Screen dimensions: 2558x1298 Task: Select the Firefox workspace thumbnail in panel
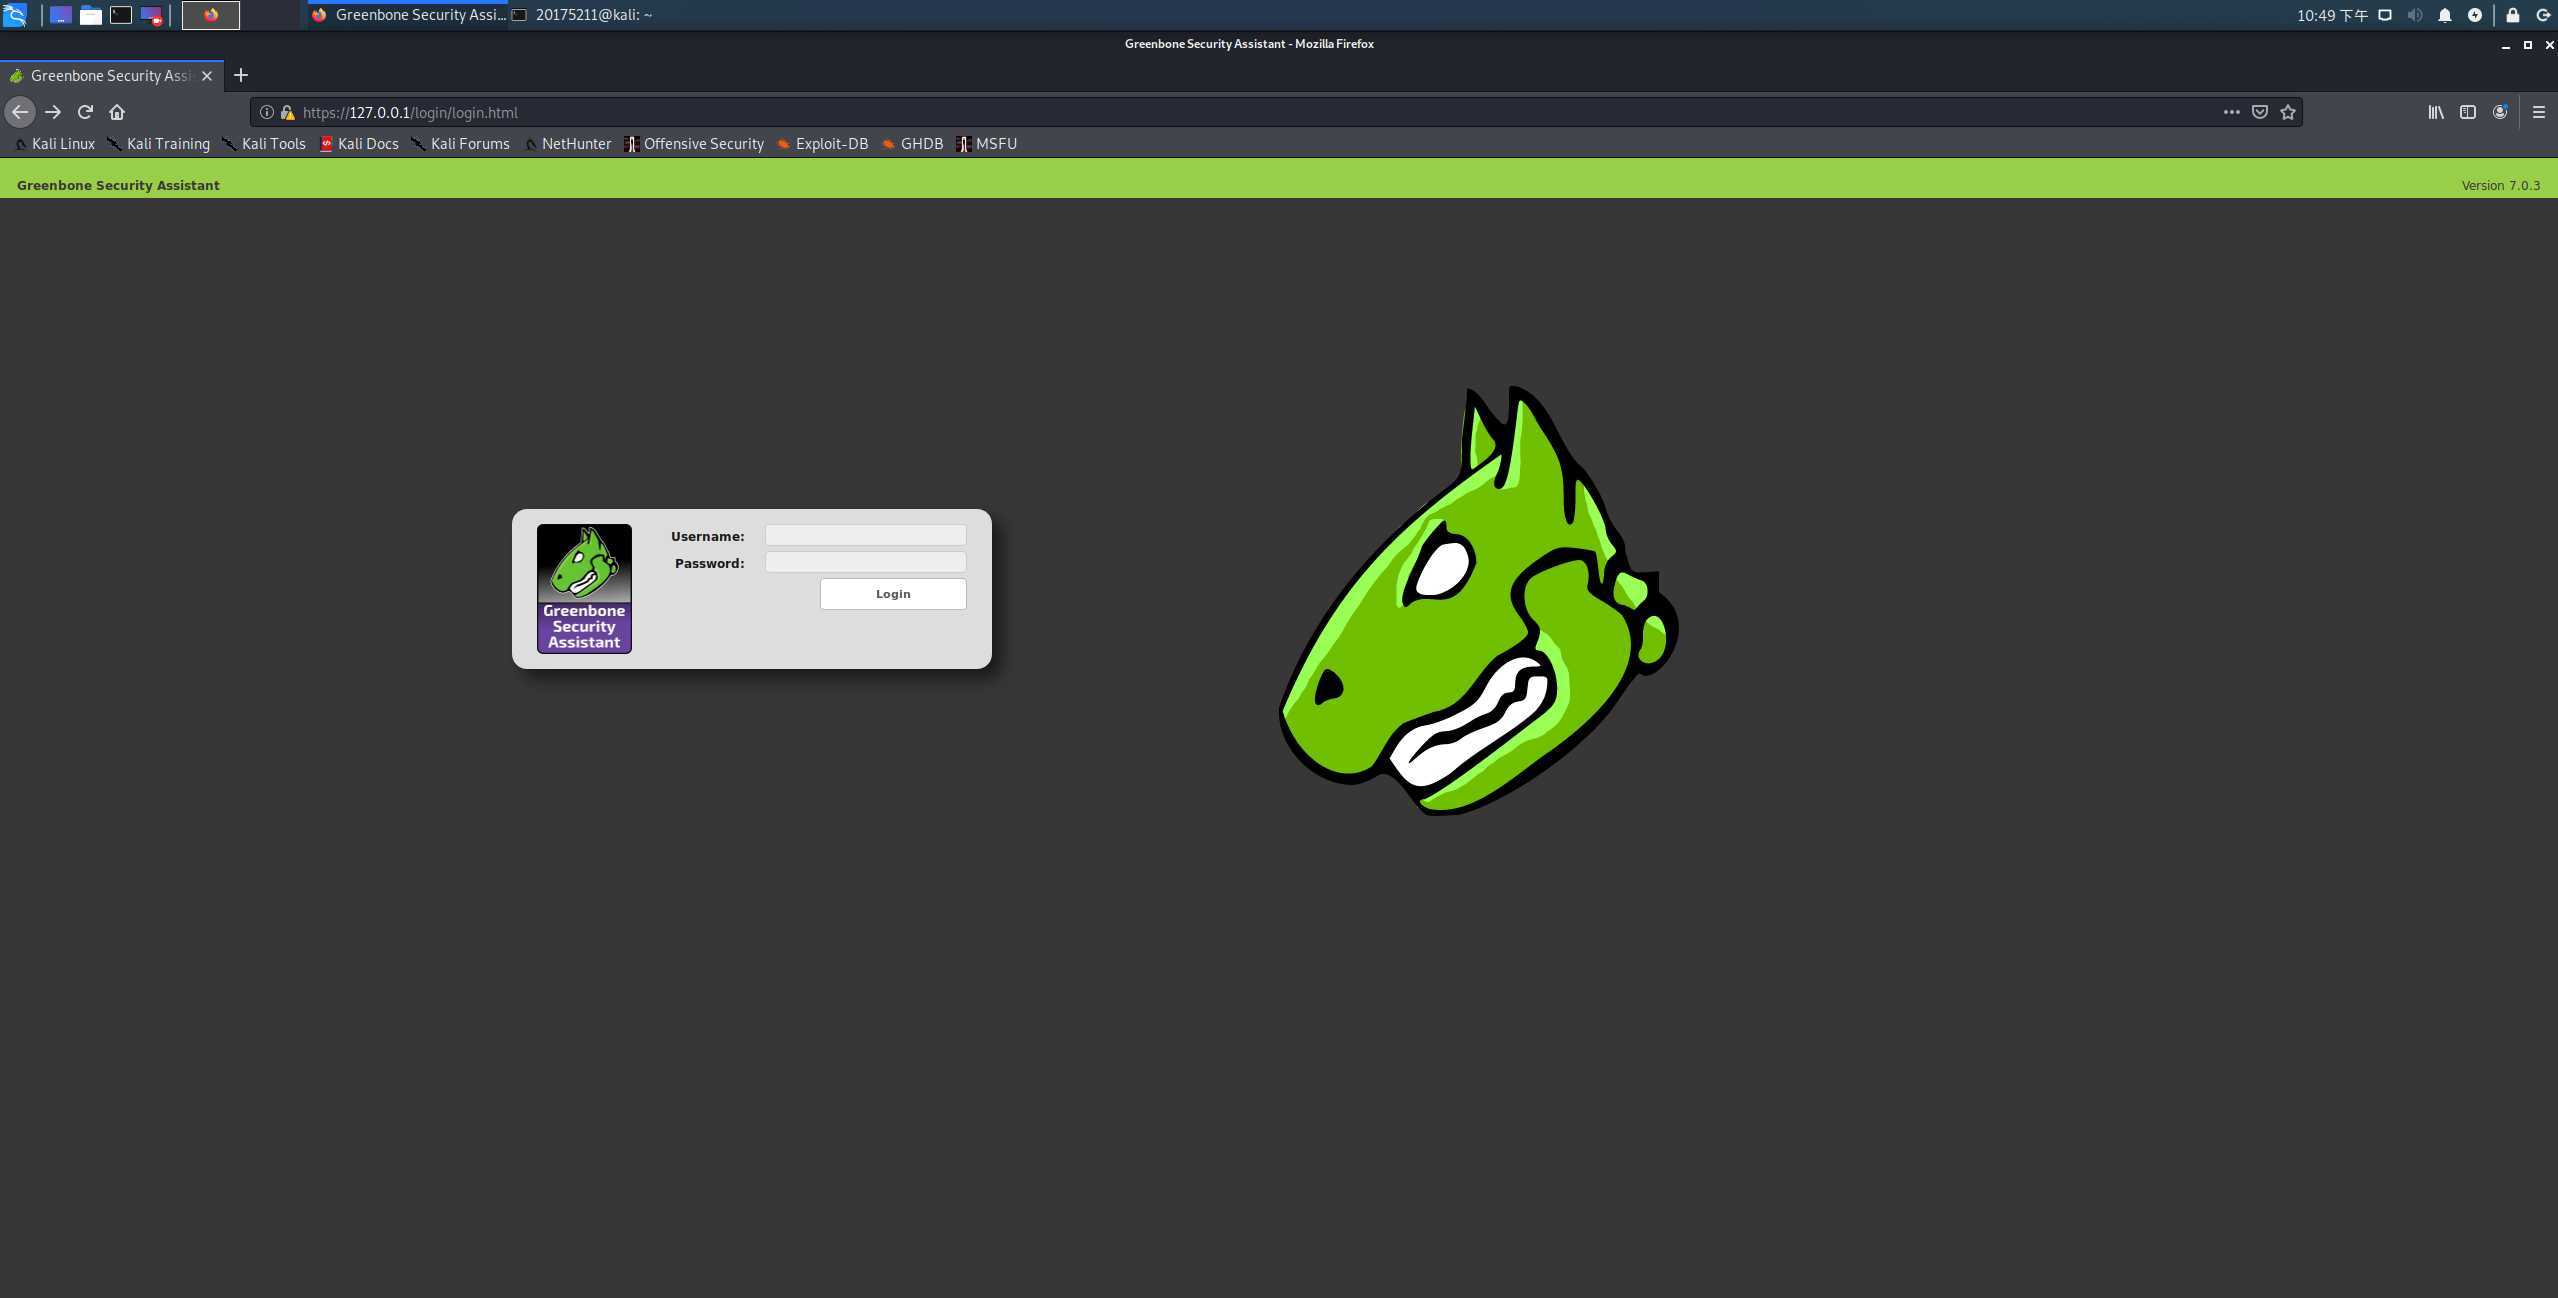(x=211, y=15)
